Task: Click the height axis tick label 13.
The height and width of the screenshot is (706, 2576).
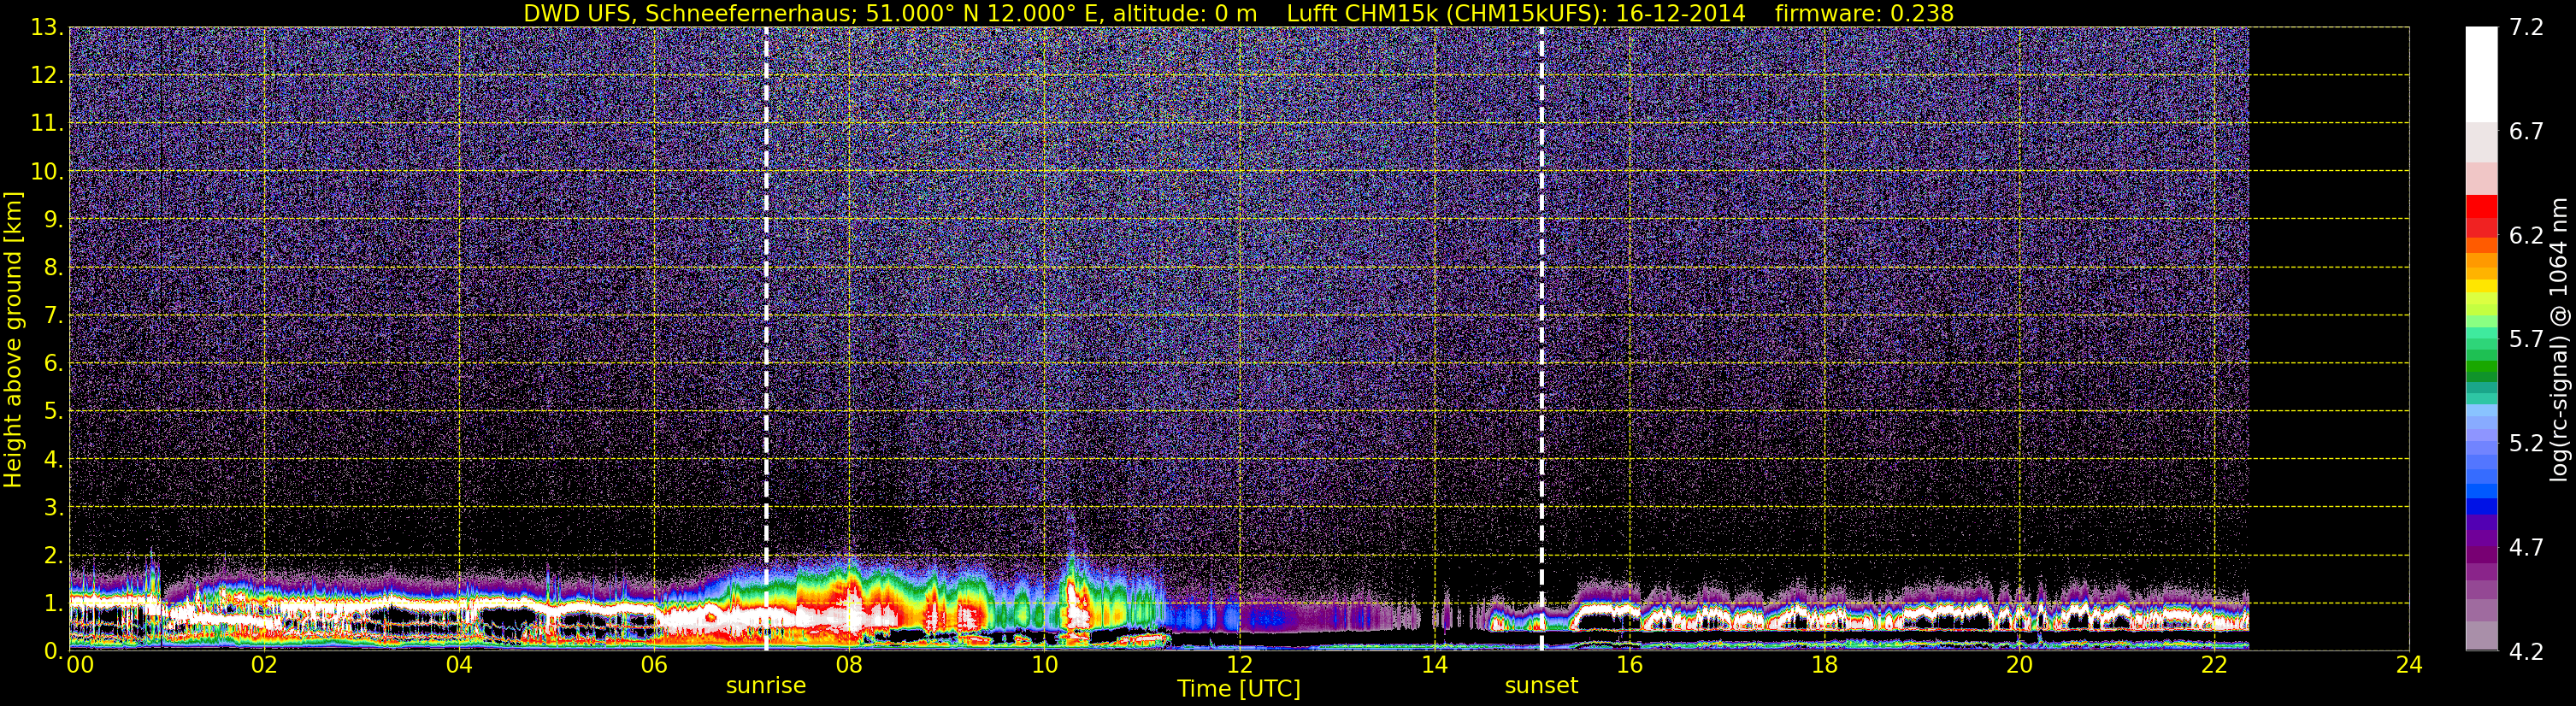Action: 49,28
